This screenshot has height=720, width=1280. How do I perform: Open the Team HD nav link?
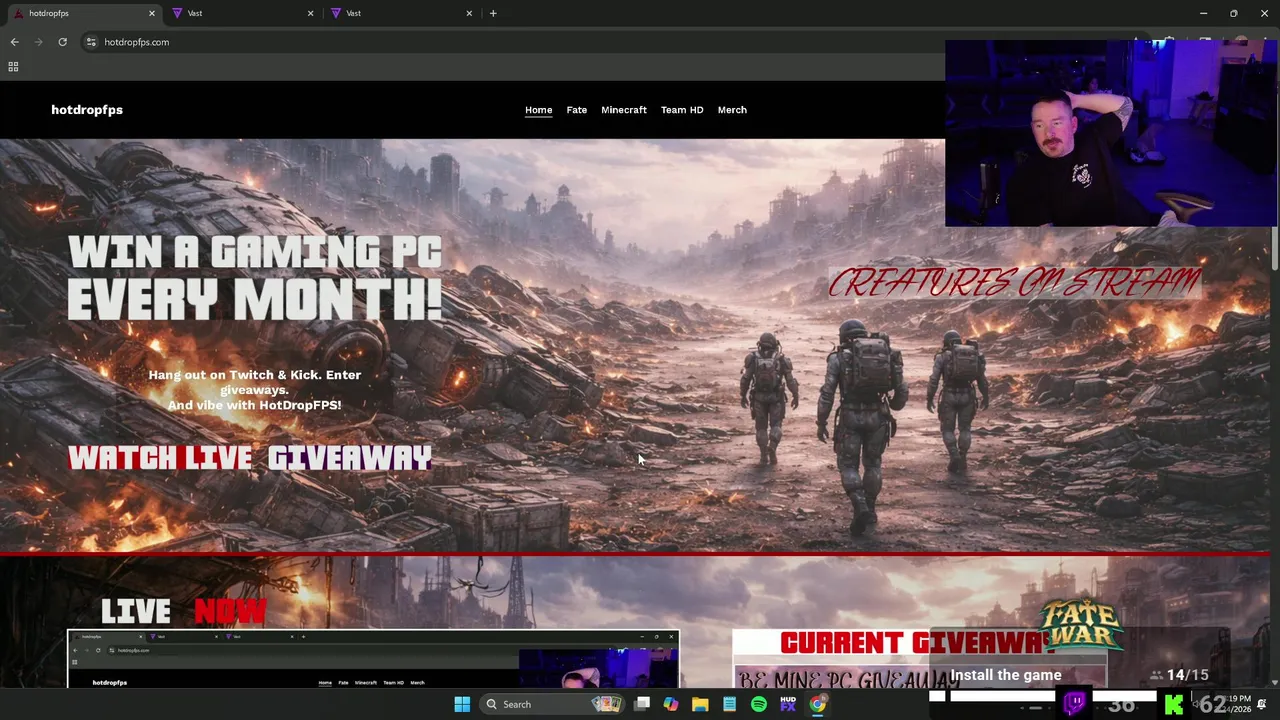(x=682, y=110)
